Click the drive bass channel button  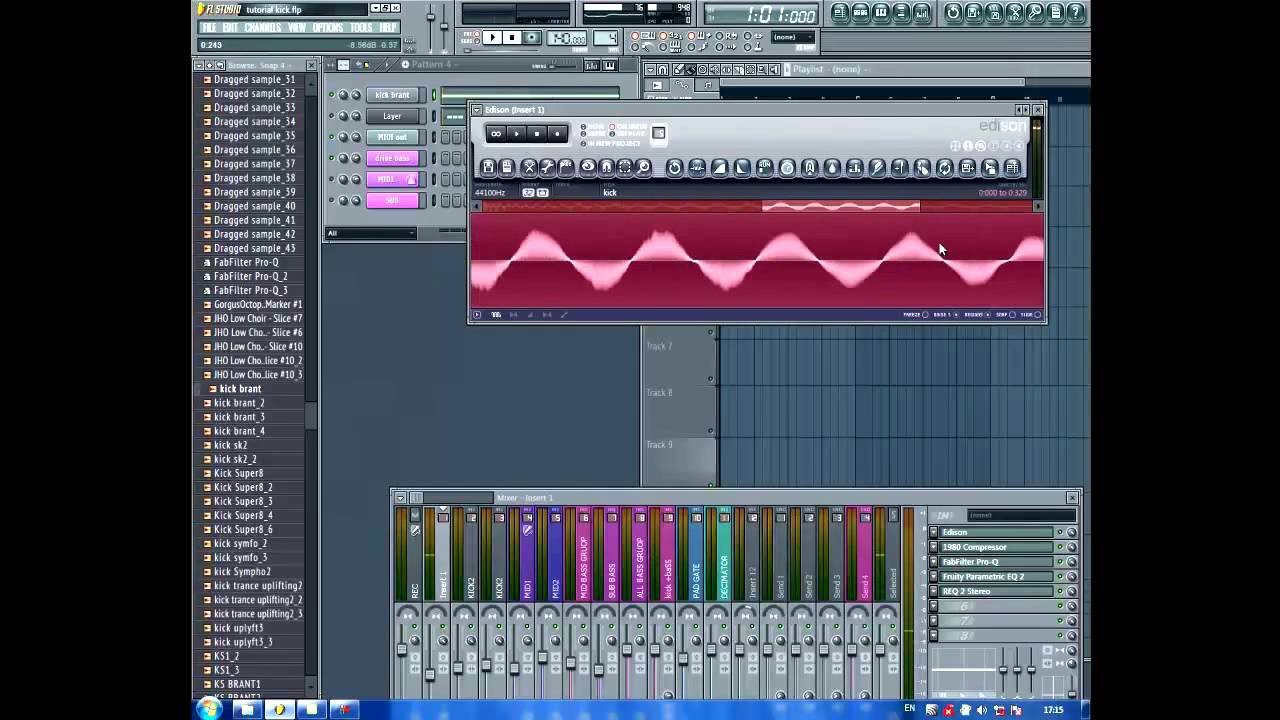point(392,158)
